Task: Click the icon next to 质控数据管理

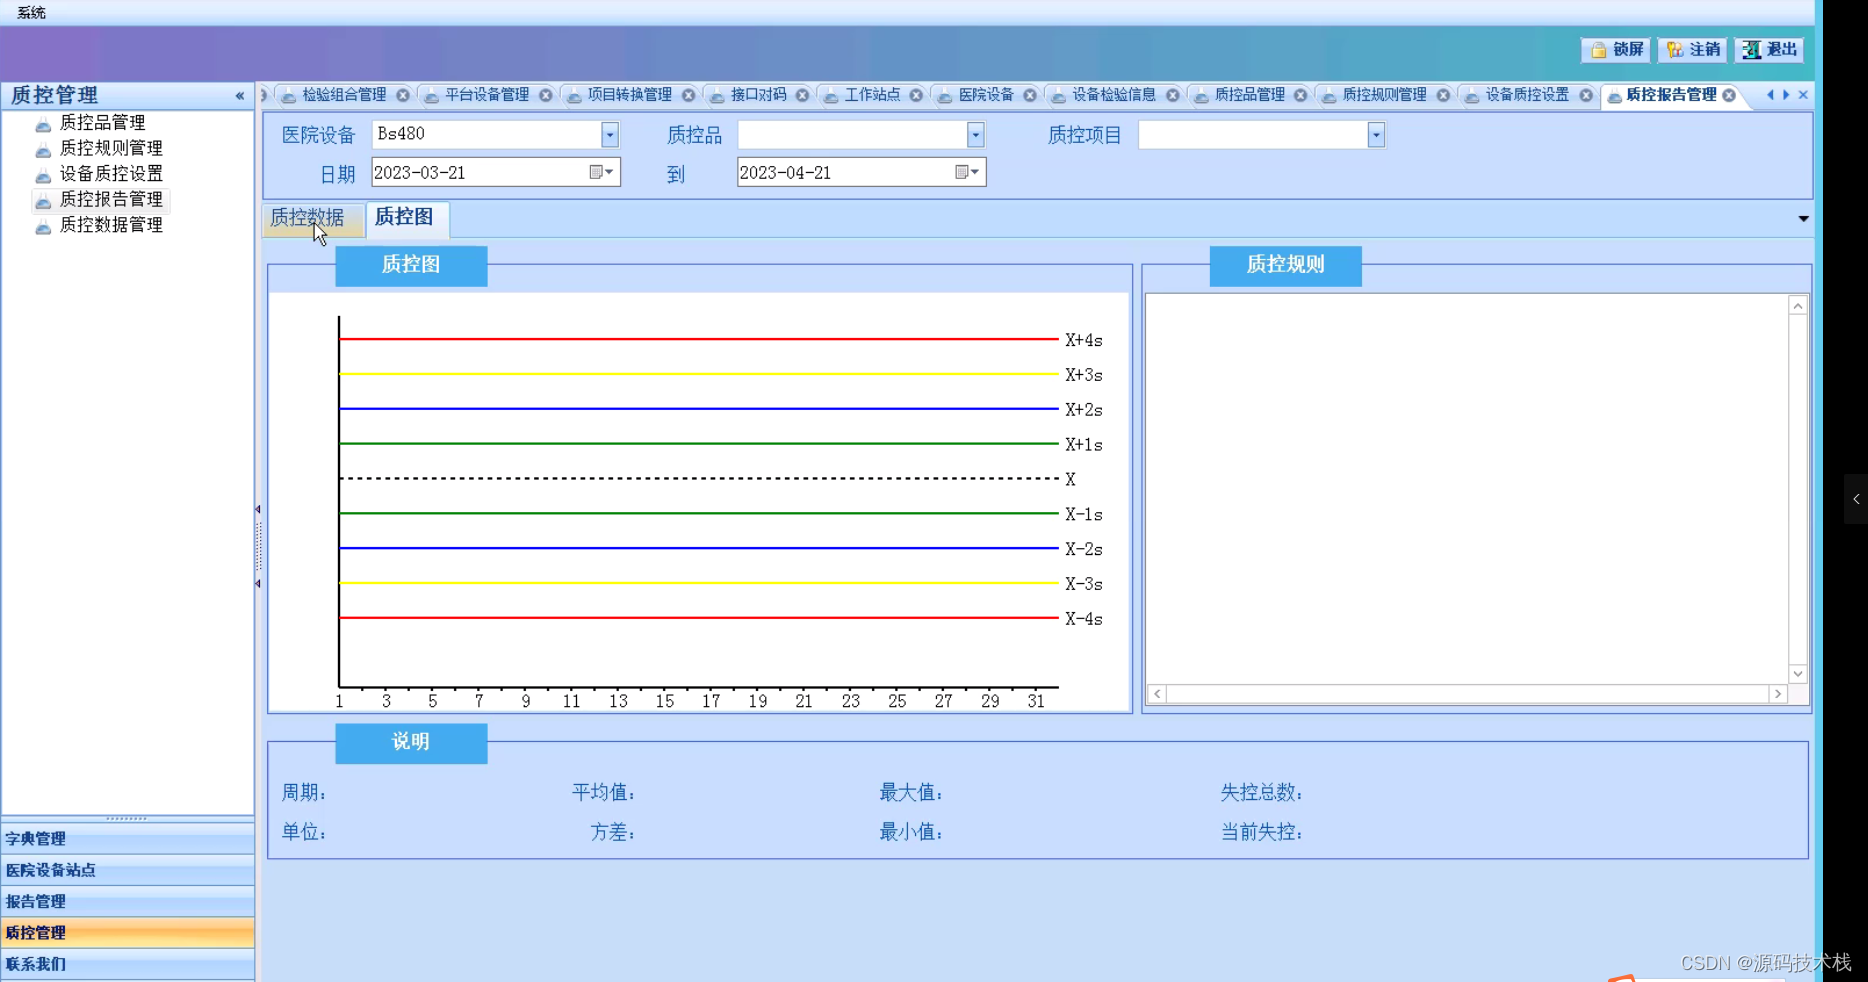Action: tap(42, 225)
